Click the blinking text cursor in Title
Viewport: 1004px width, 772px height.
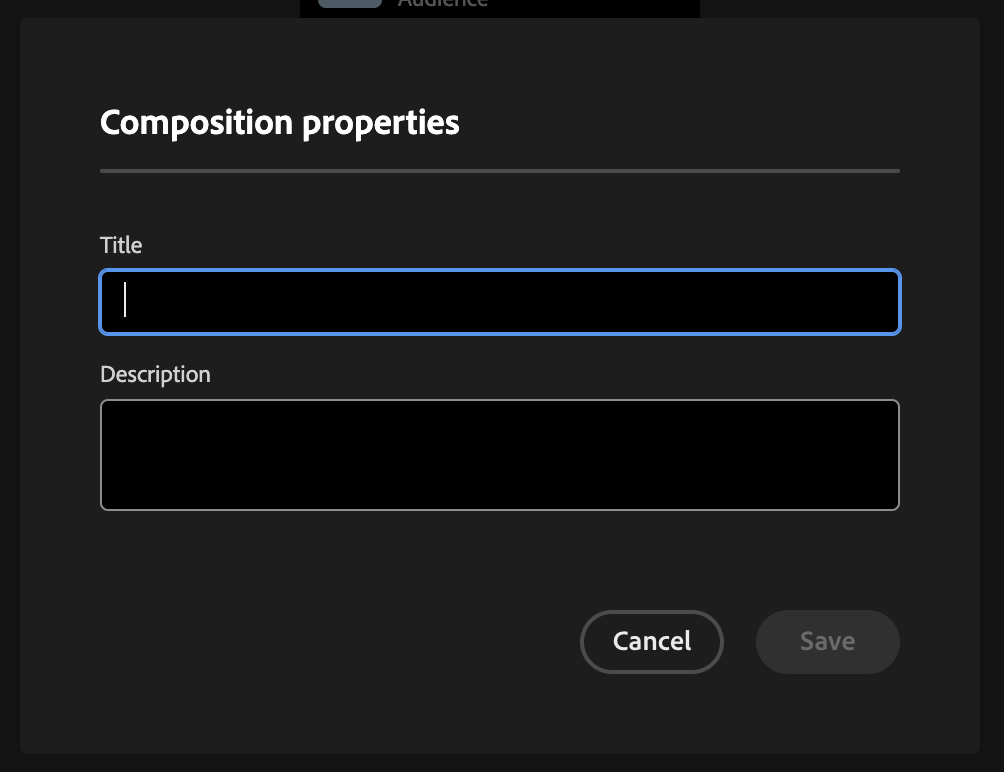coord(125,300)
